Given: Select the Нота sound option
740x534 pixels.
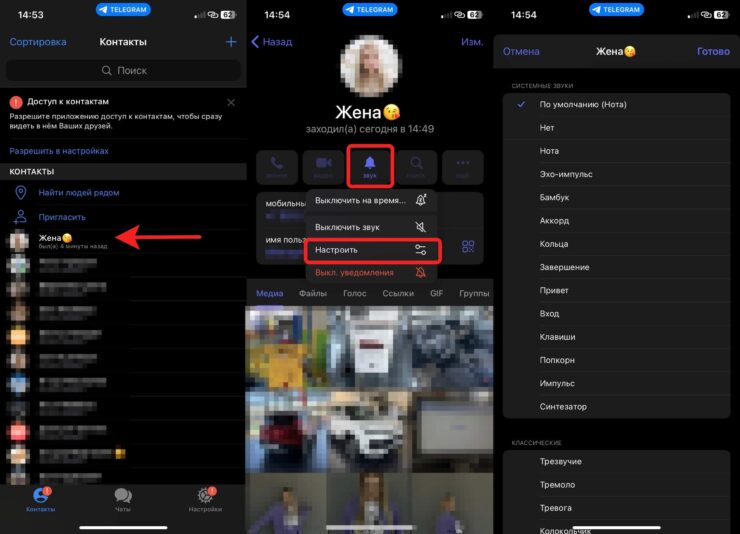Looking at the screenshot, I should click(552, 151).
